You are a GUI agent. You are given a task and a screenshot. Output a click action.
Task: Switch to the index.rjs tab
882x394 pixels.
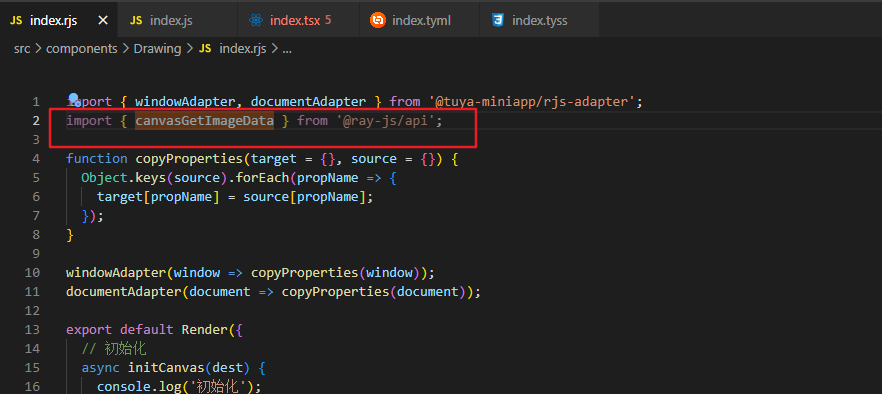(59, 21)
